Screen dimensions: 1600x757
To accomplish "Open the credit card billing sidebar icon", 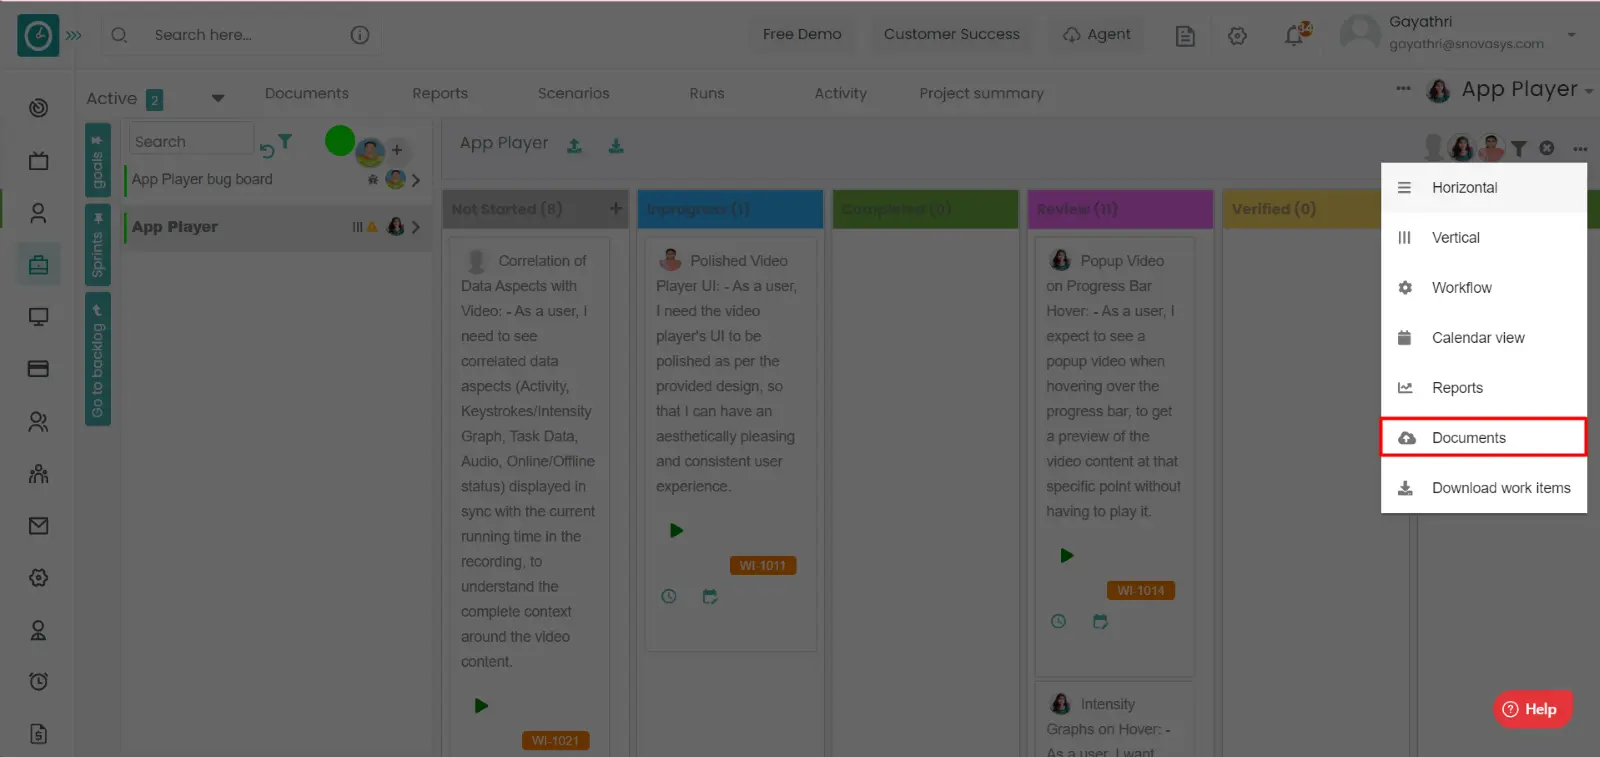I will (38, 369).
